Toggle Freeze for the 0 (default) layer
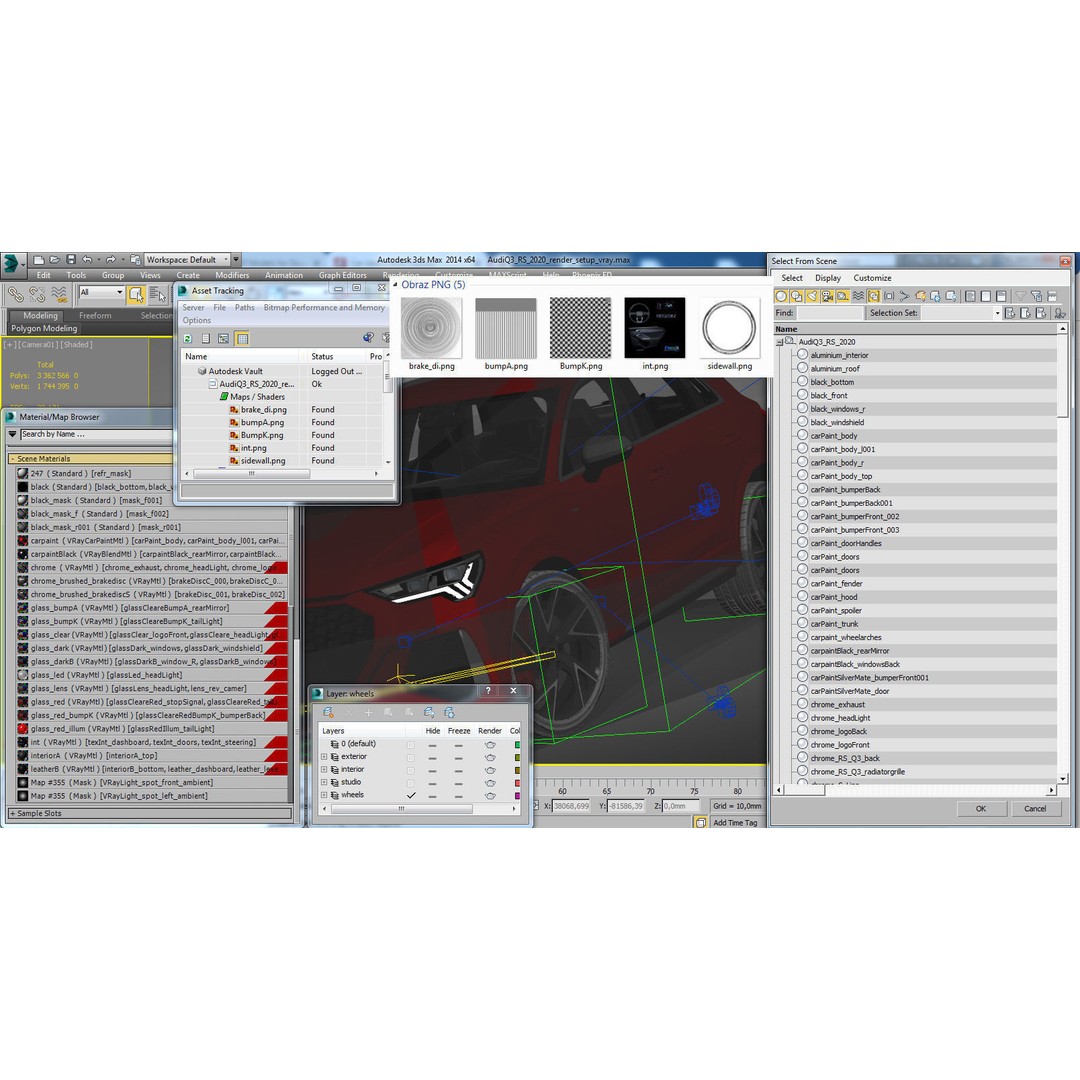The image size is (1080, 1080). pos(459,745)
